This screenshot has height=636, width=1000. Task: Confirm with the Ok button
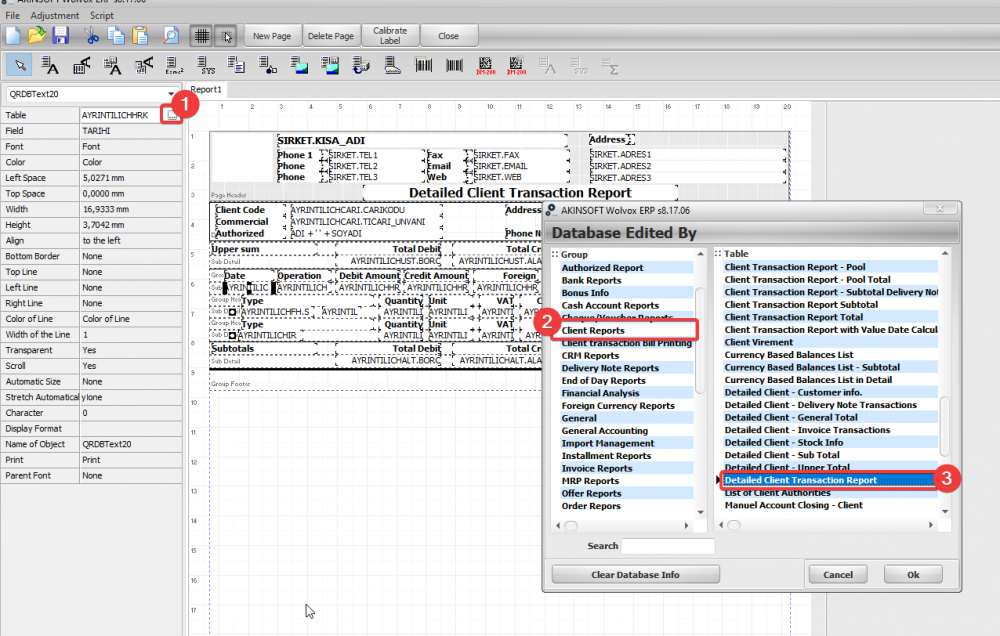click(x=913, y=575)
